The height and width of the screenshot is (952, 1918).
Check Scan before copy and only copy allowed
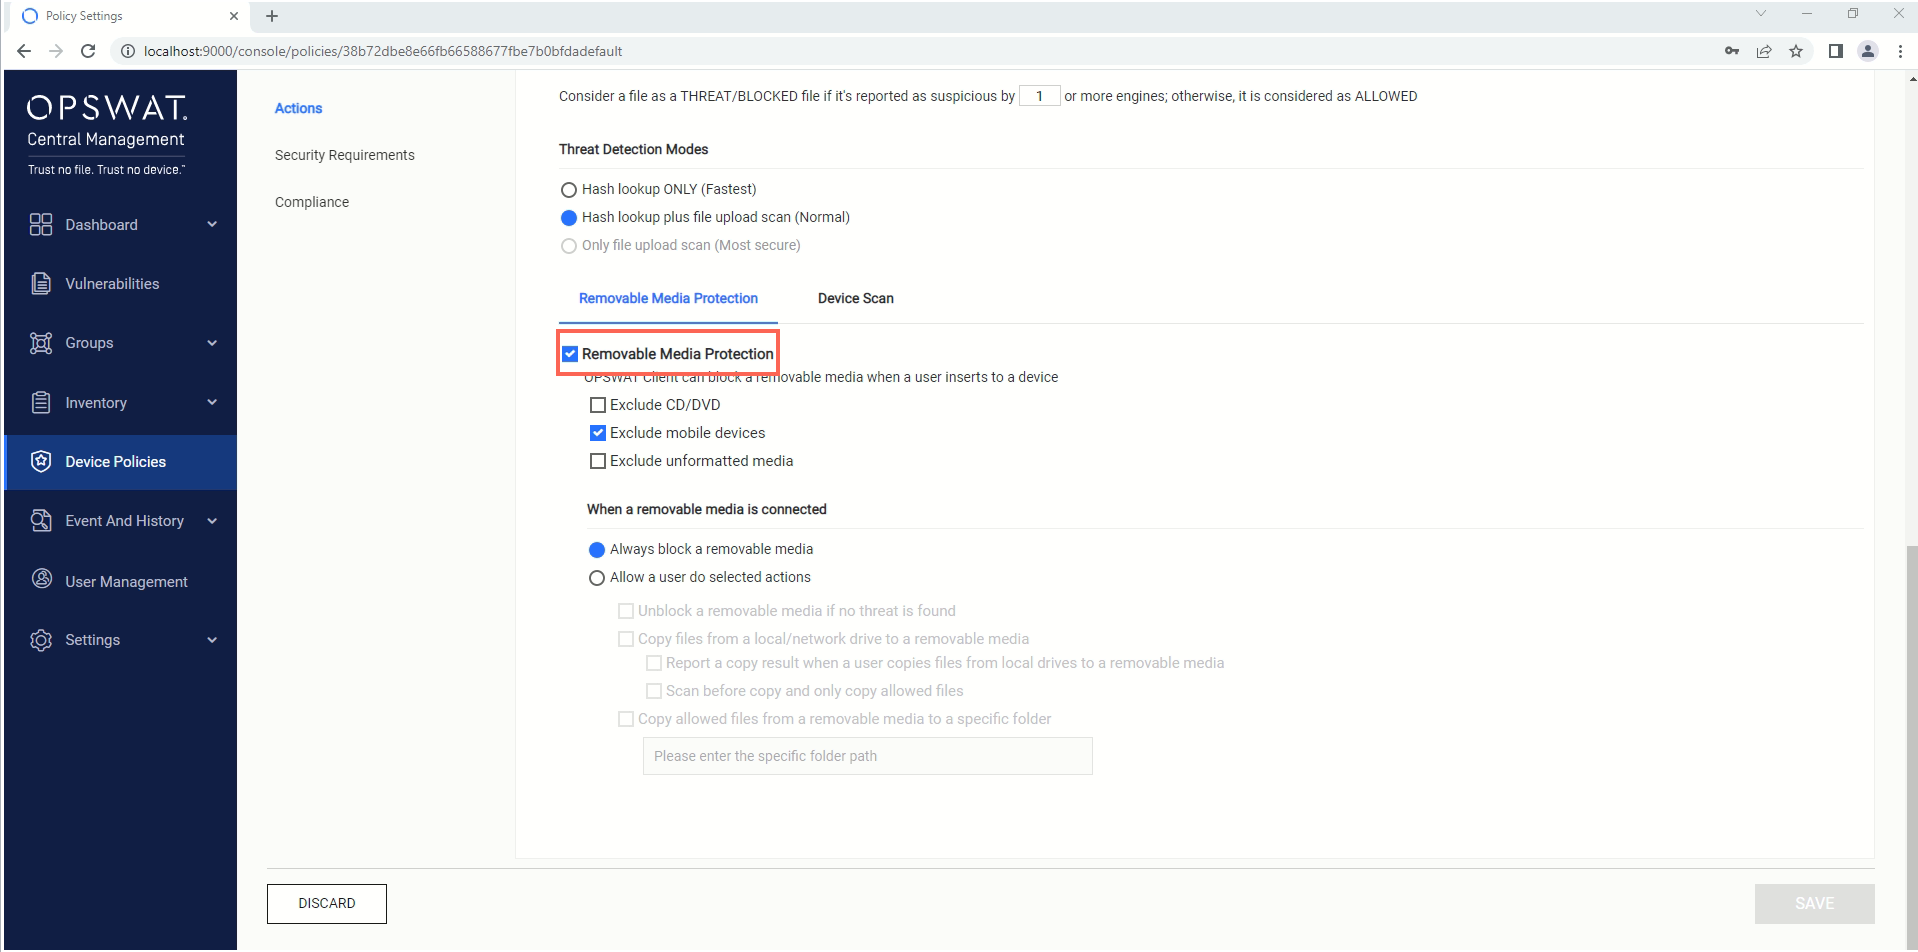tap(654, 691)
